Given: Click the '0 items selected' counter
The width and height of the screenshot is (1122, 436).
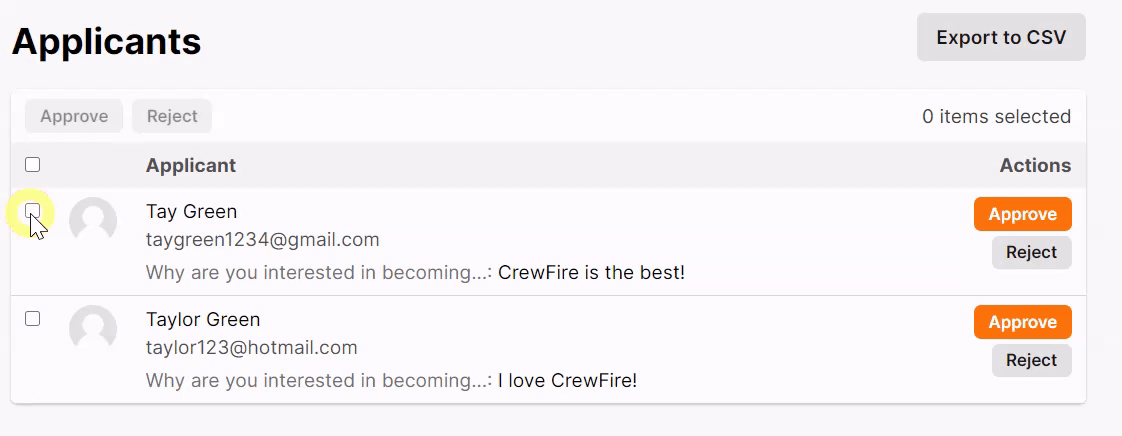Looking at the screenshot, I should point(997,116).
